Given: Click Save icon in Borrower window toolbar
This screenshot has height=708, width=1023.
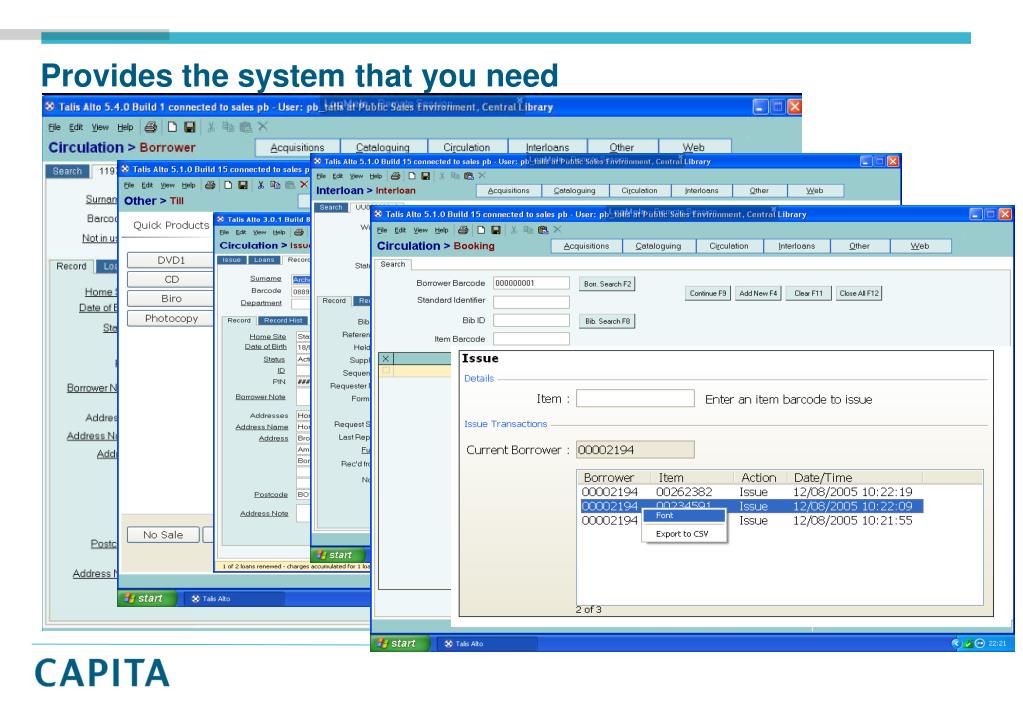Looking at the screenshot, I should 190,127.
